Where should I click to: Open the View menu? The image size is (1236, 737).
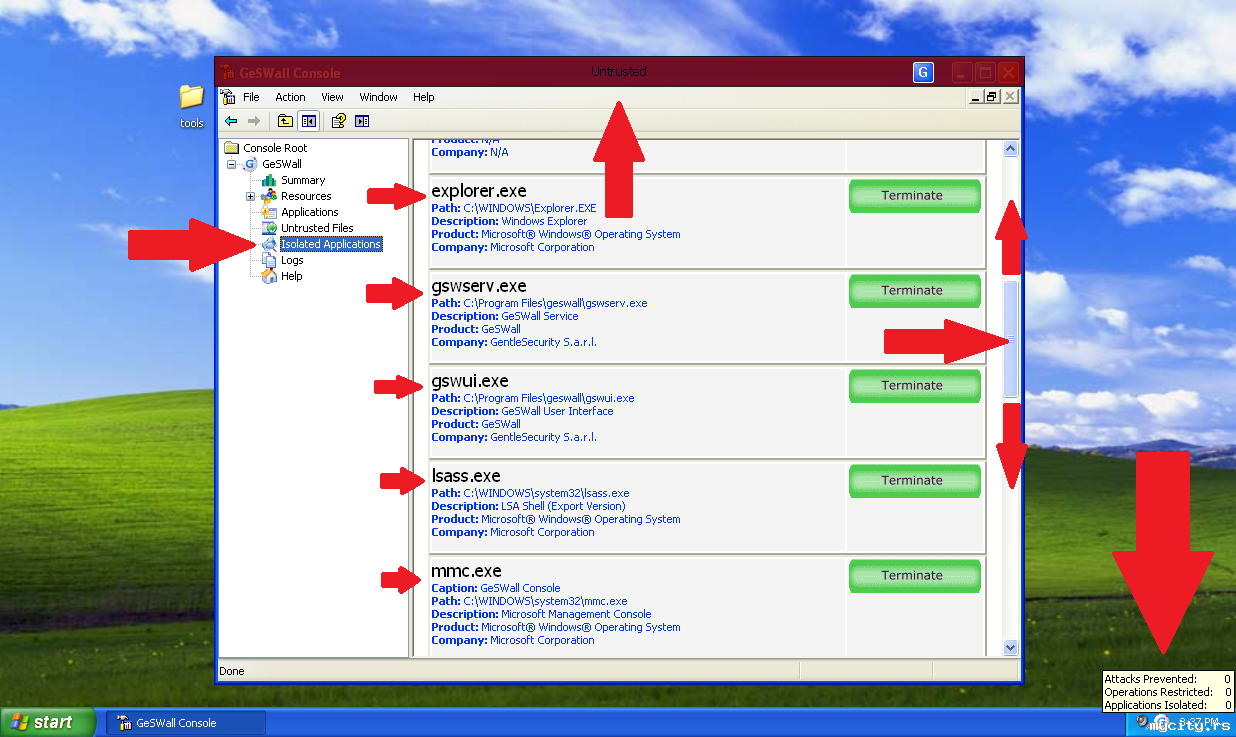(x=332, y=97)
